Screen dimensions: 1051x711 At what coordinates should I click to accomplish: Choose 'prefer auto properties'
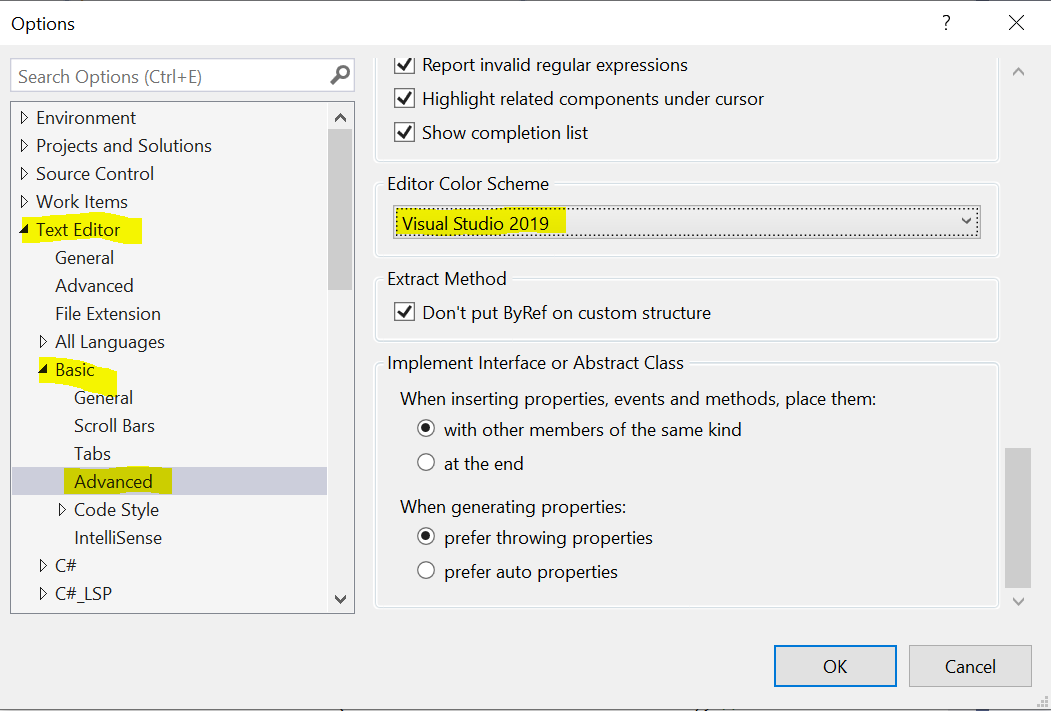pos(426,572)
